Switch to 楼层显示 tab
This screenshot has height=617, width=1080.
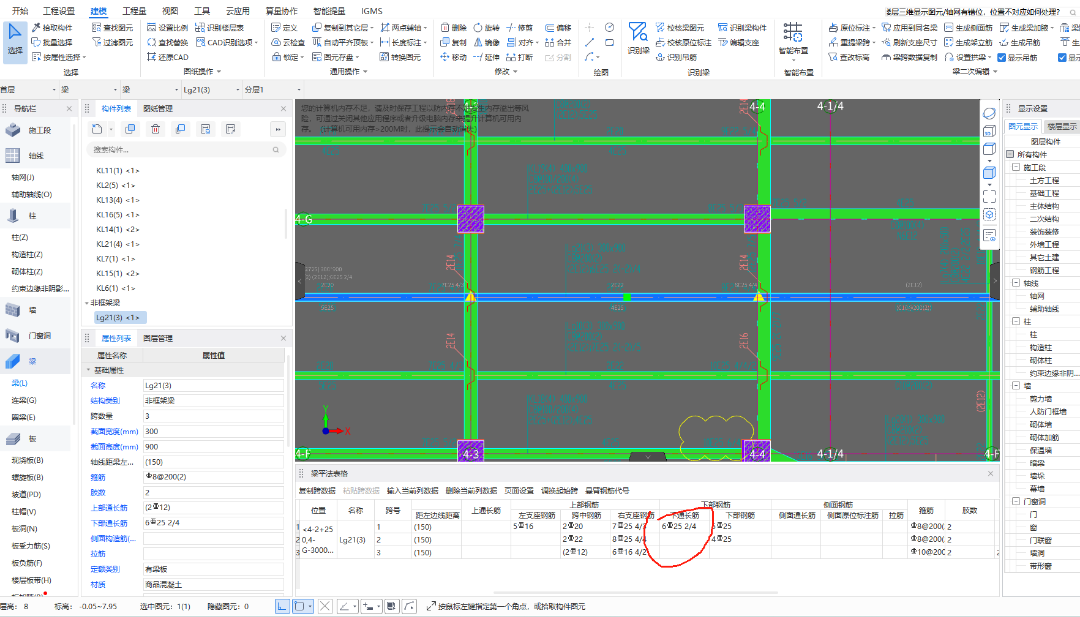coord(1061,127)
